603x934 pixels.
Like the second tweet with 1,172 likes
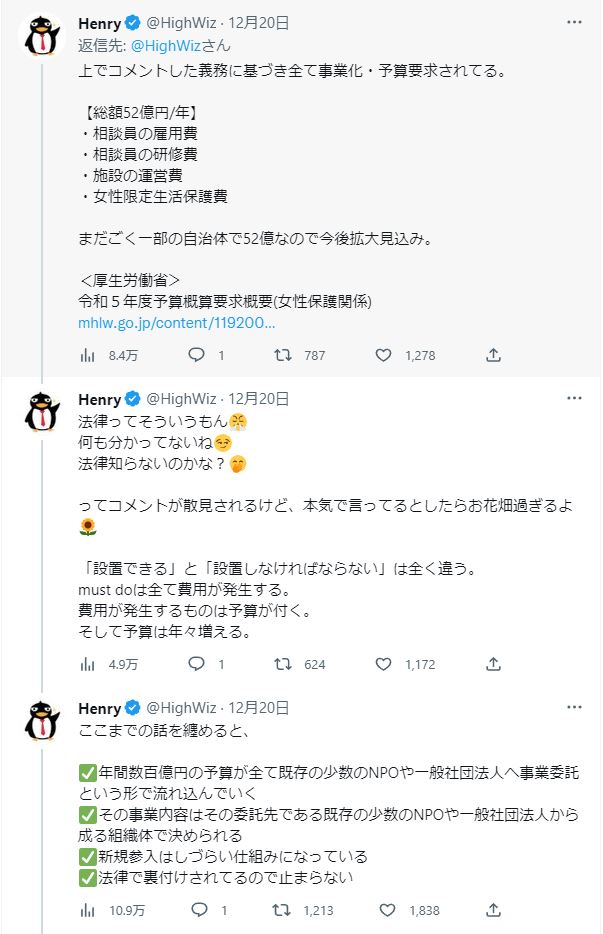pyautogui.click(x=386, y=663)
